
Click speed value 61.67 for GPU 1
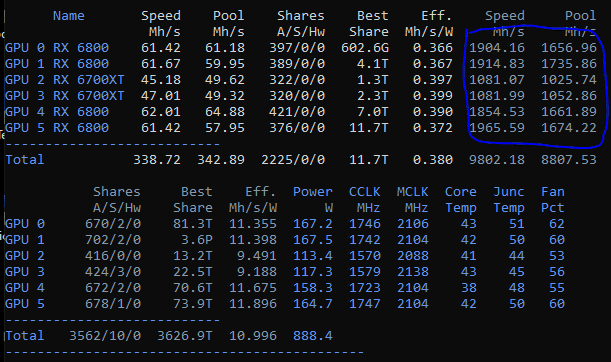coord(161,64)
